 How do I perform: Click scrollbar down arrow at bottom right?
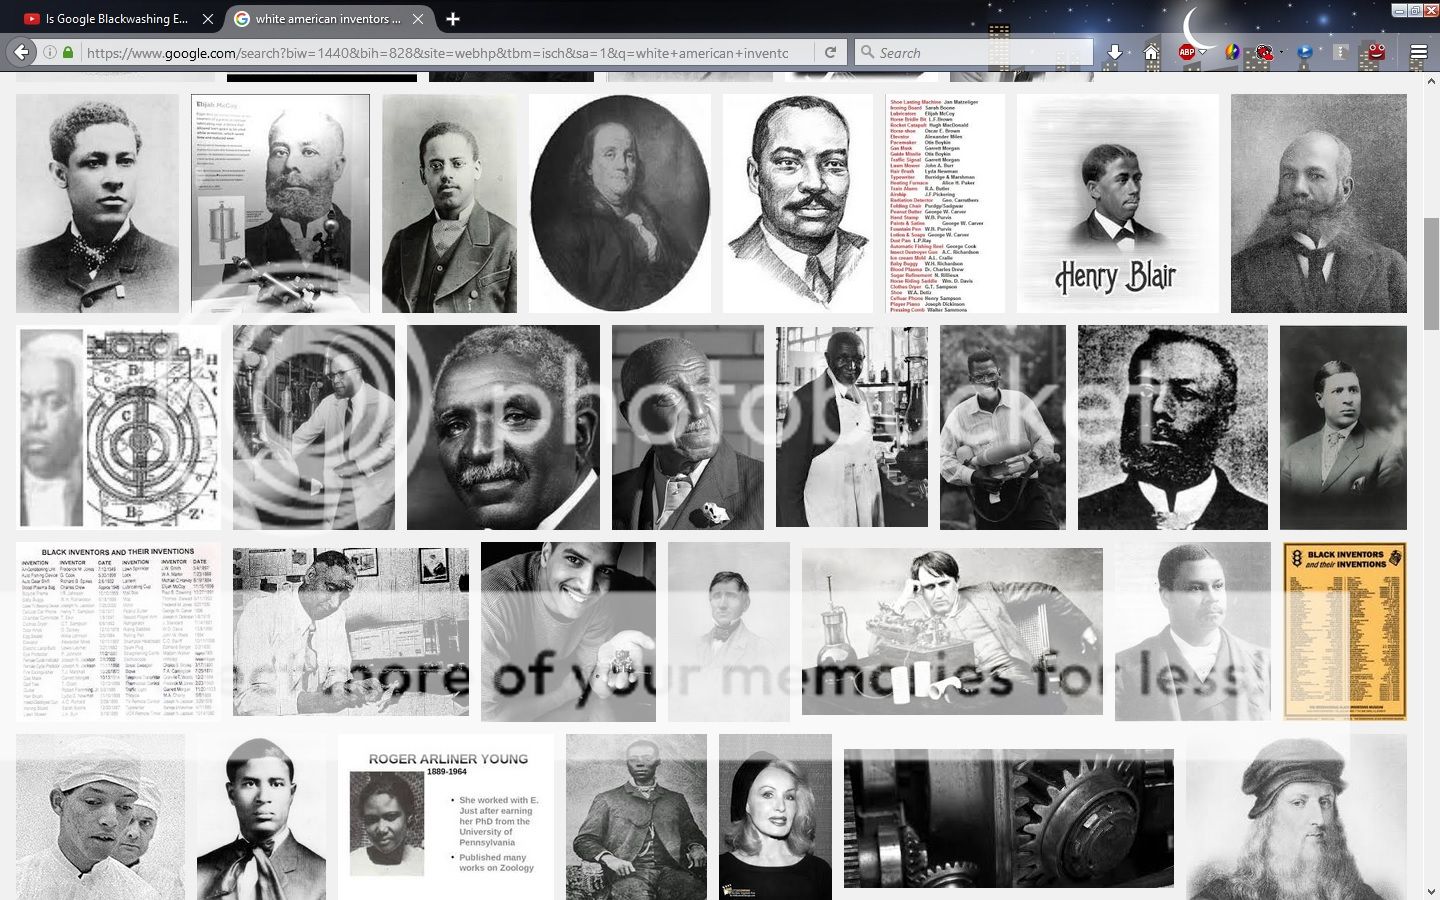coord(1431,891)
